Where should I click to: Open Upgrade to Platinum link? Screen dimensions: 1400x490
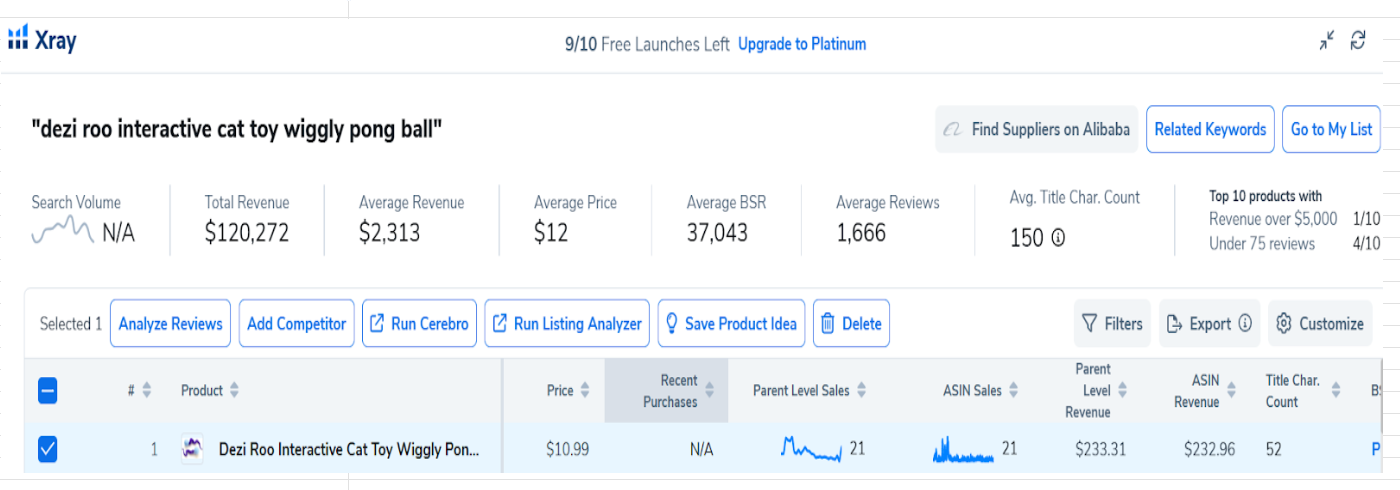pos(802,44)
